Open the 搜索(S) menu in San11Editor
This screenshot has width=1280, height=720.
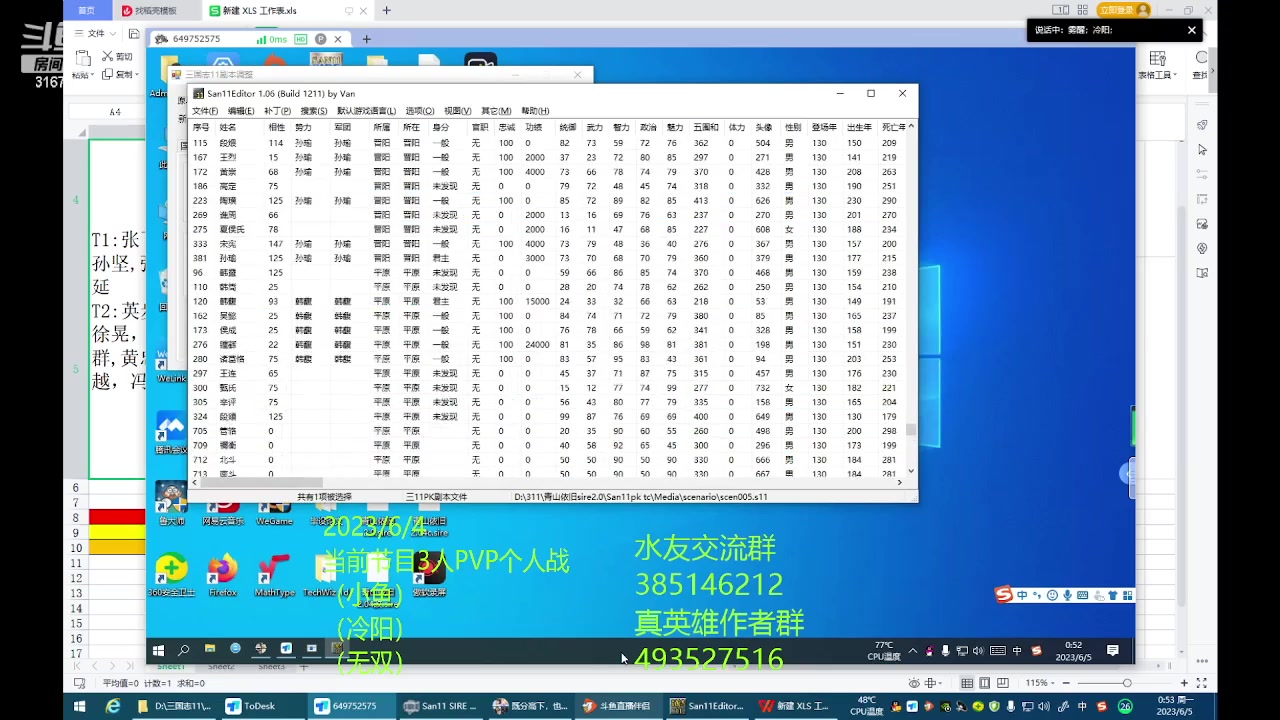(x=314, y=111)
